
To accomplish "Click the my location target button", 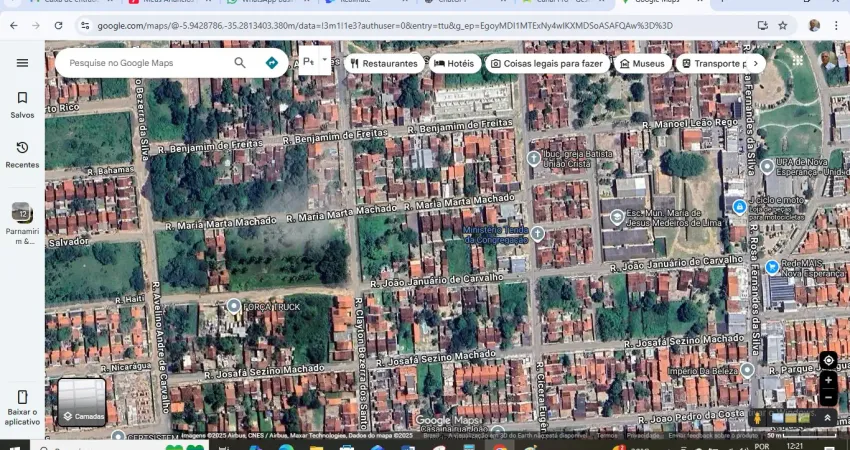I will 828,360.
